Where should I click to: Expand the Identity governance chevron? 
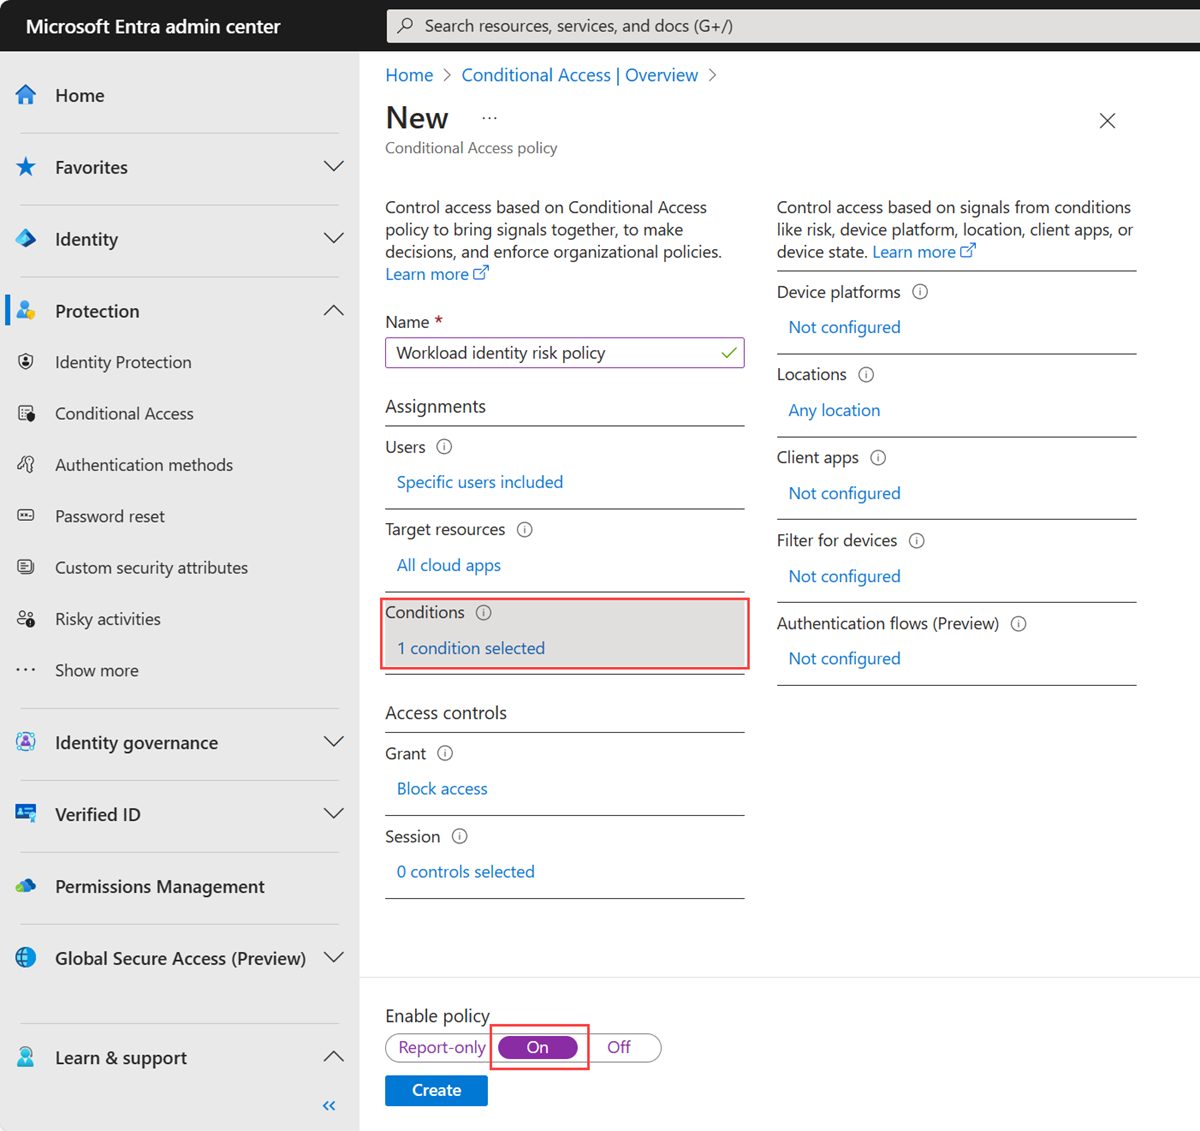[334, 742]
